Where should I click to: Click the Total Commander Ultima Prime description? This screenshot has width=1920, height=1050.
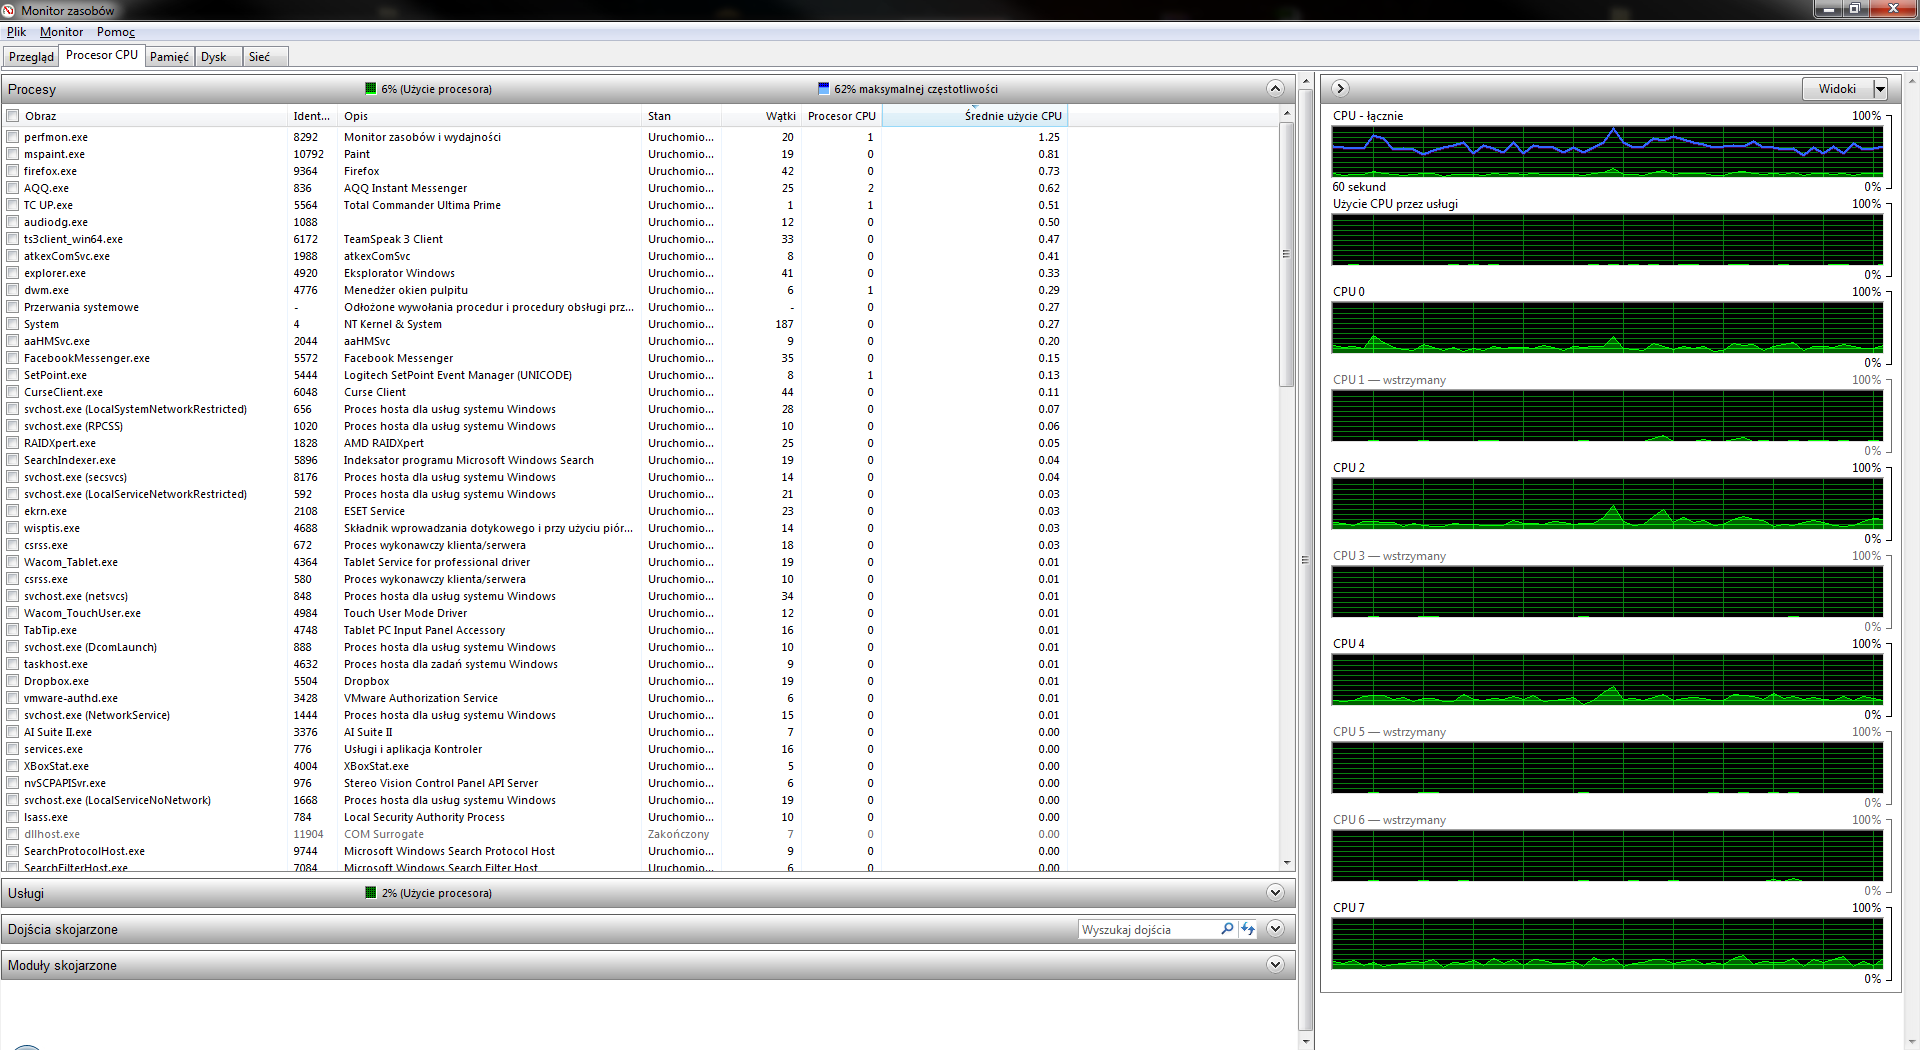pyautogui.click(x=422, y=205)
